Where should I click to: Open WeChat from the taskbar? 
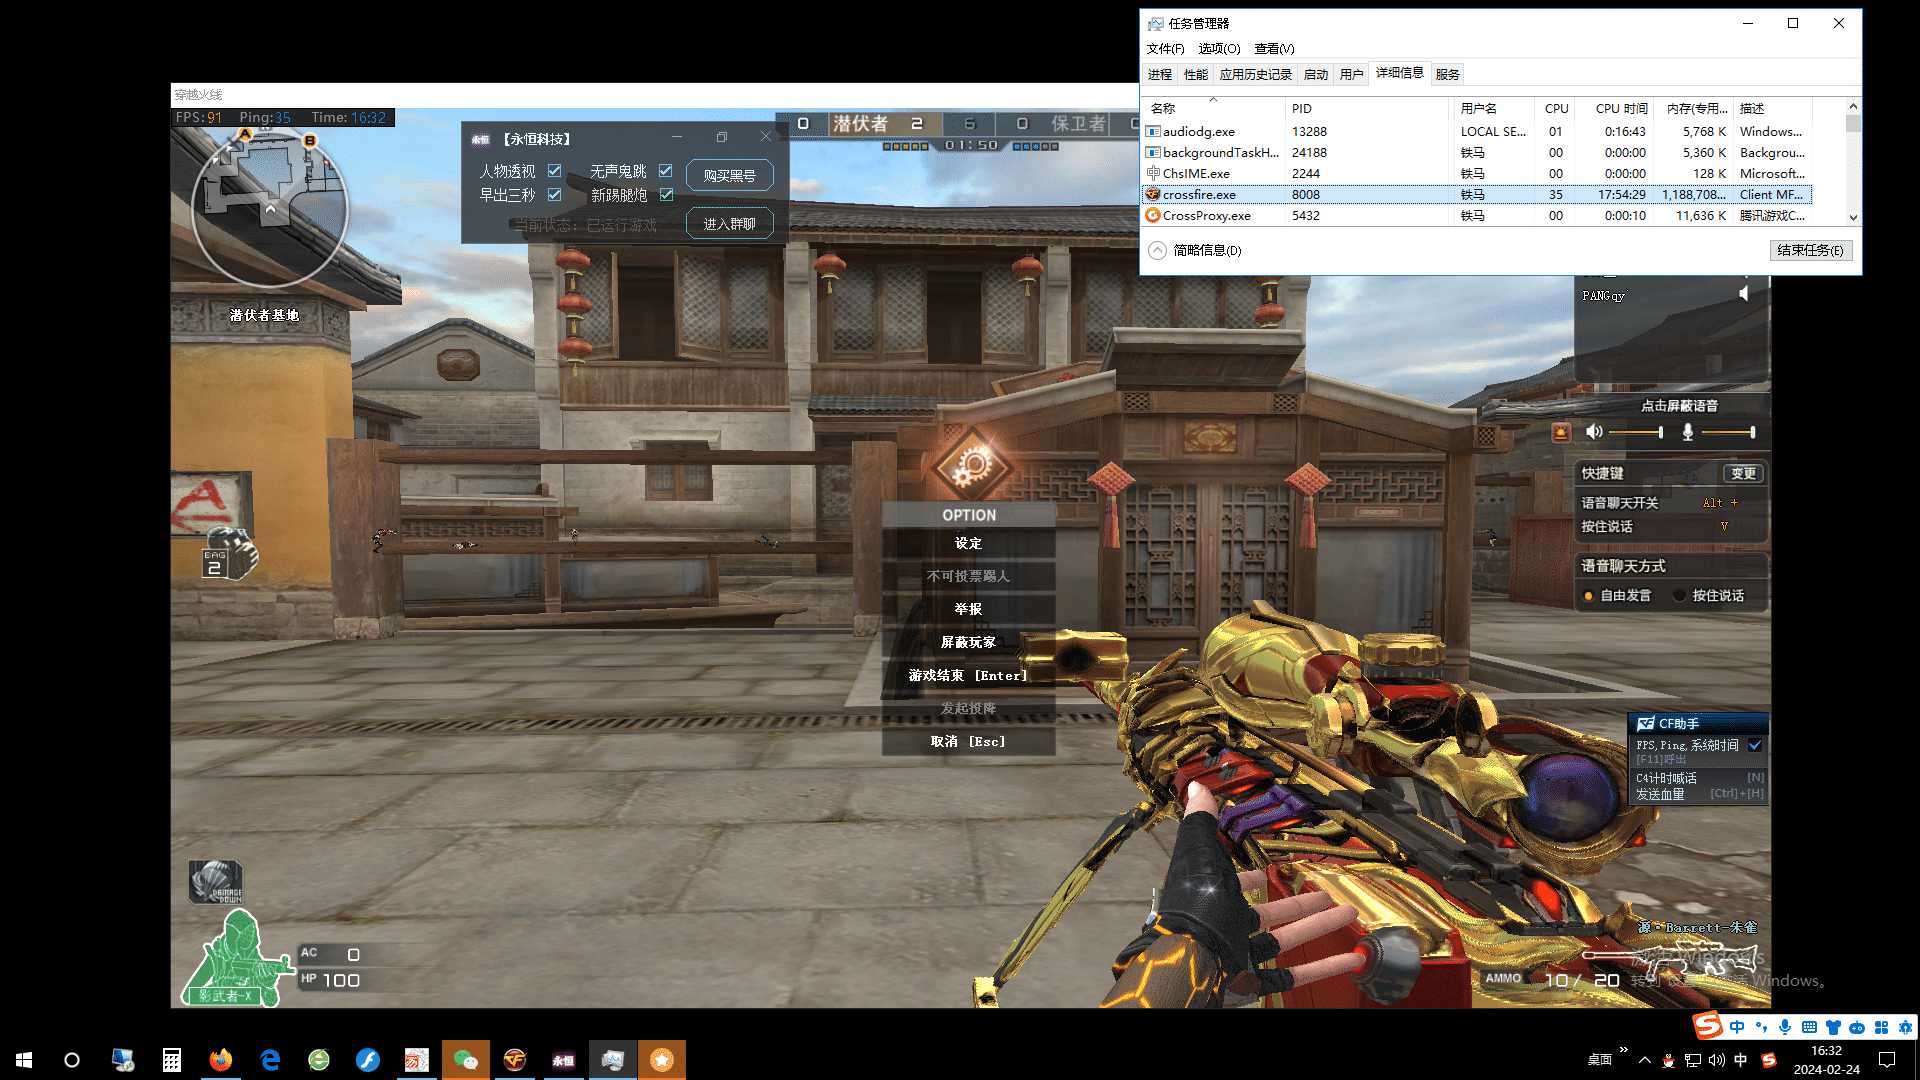coord(466,1060)
